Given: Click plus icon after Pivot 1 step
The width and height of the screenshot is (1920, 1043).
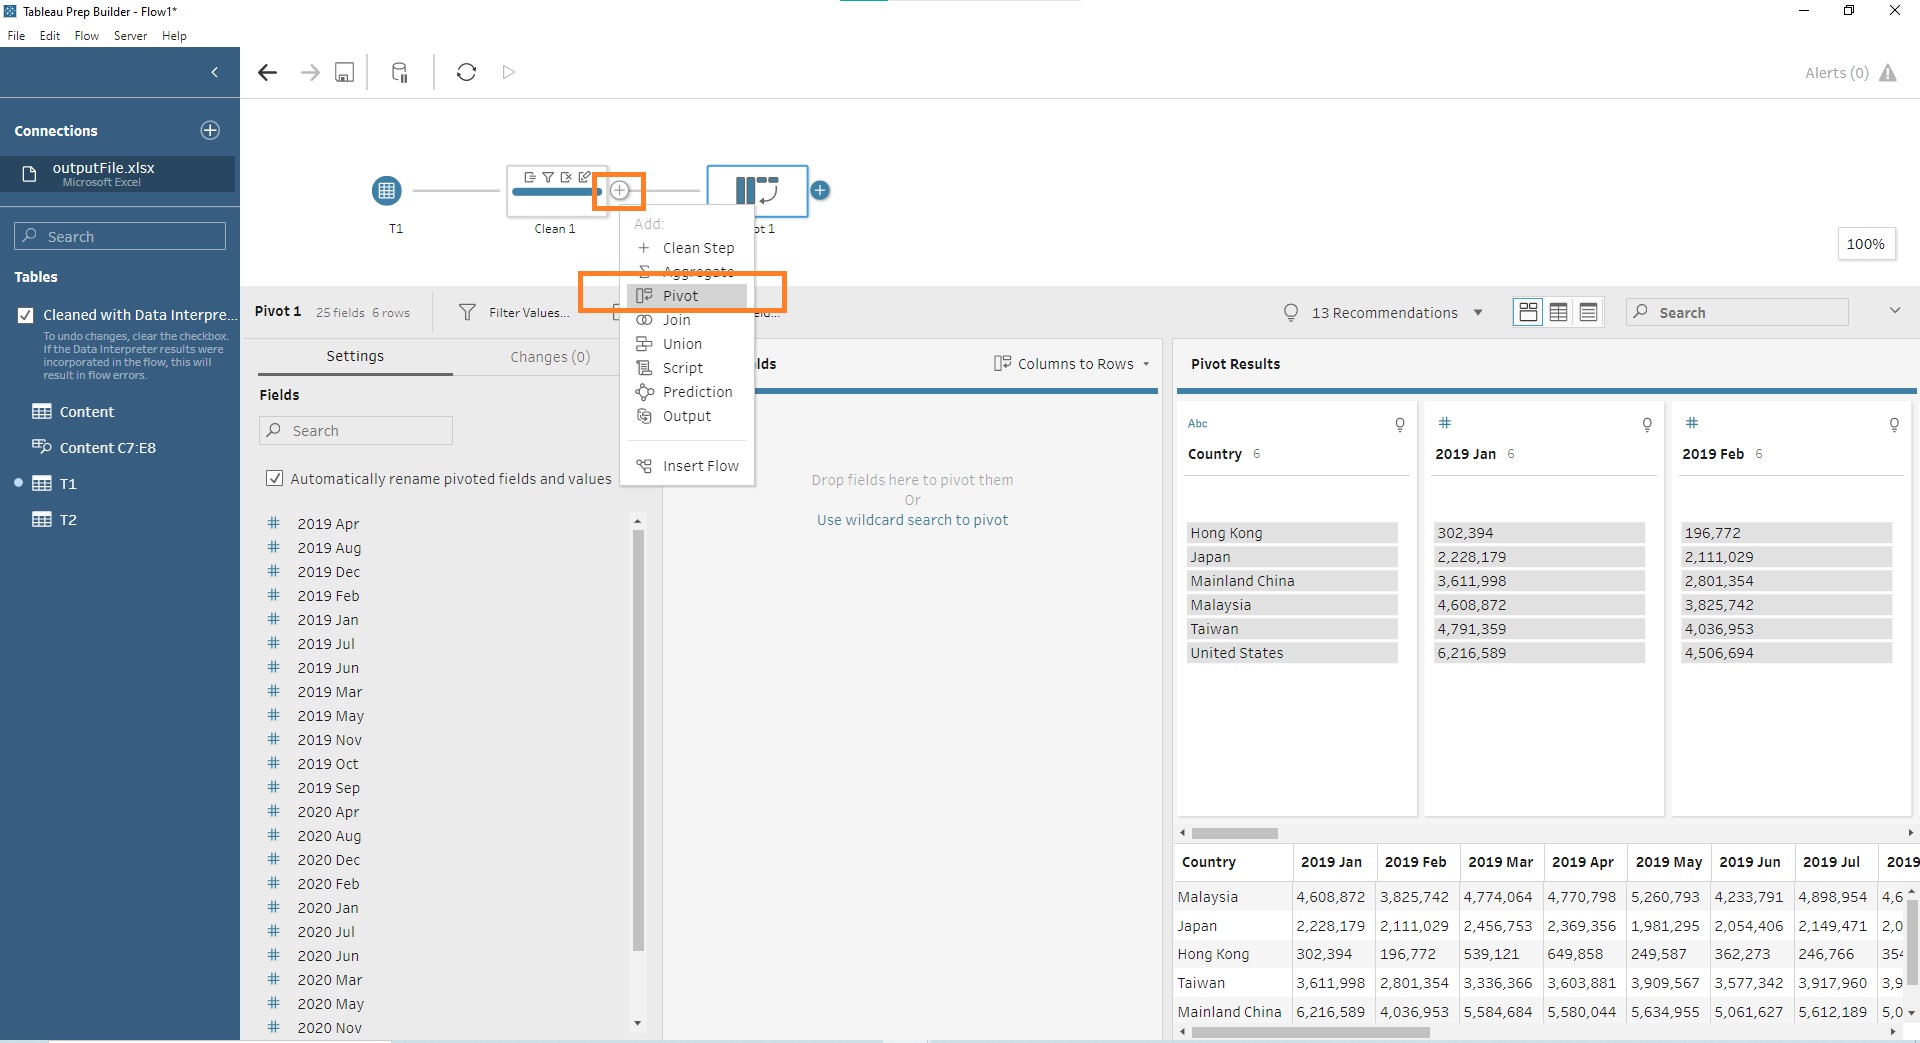Looking at the screenshot, I should click(x=820, y=190).
